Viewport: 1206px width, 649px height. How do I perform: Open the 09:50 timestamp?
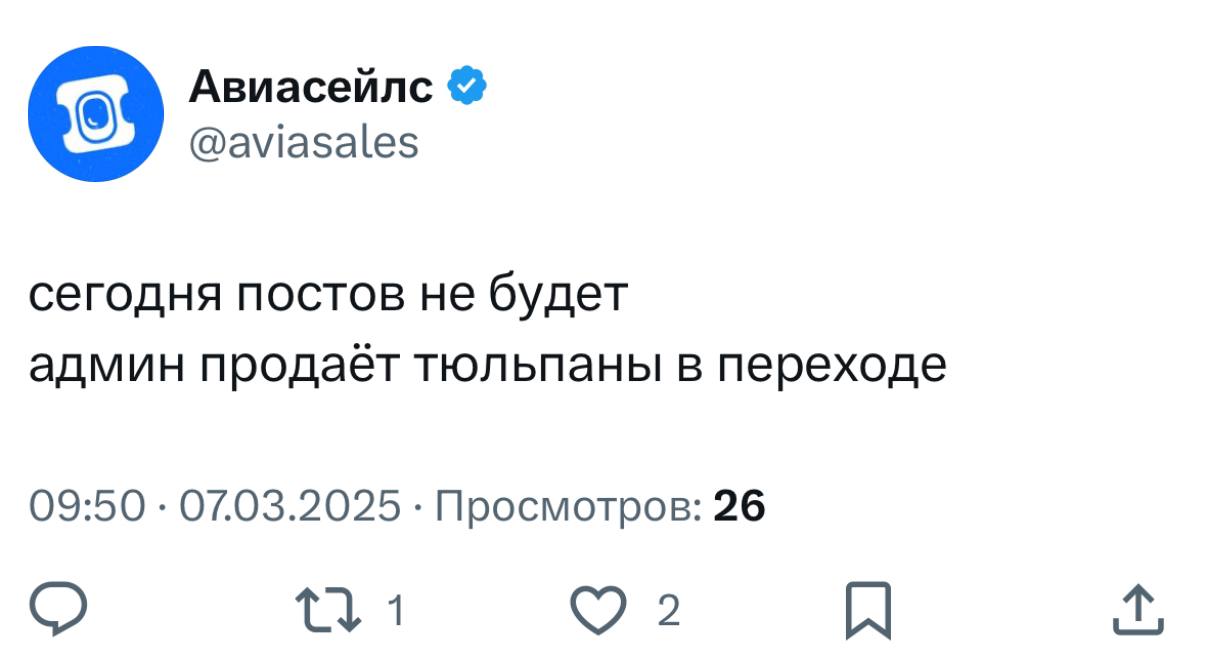[88, 507]
